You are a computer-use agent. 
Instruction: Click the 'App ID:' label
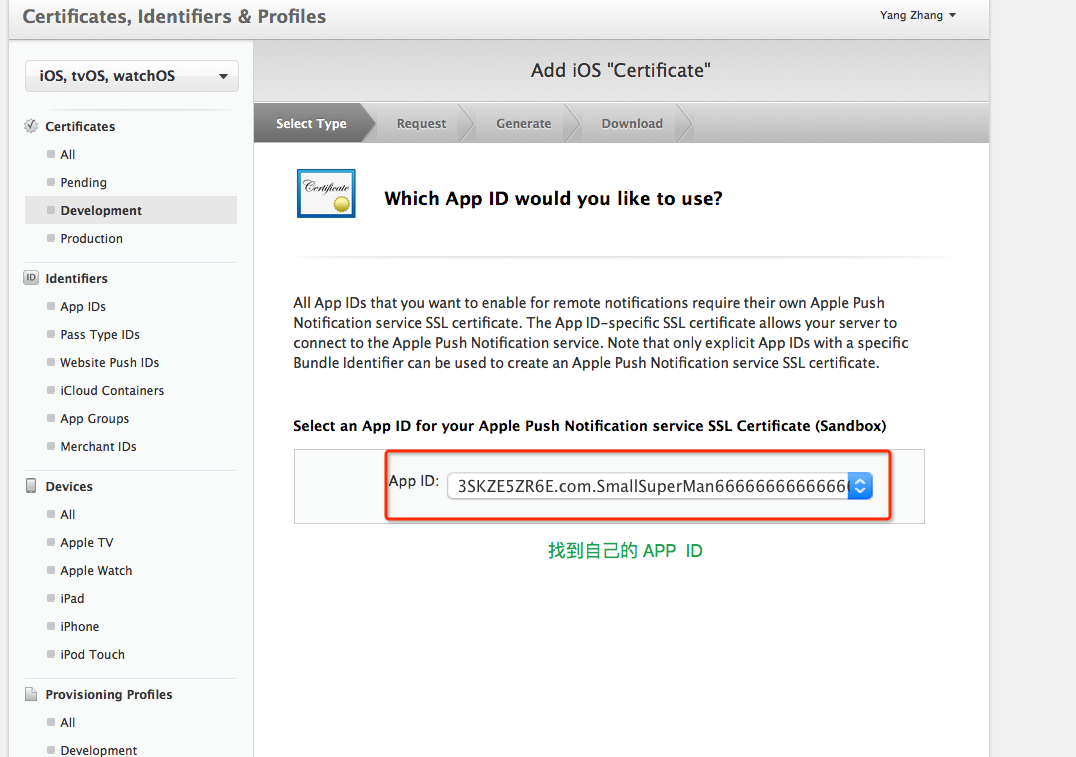click(x=414, y=480)
